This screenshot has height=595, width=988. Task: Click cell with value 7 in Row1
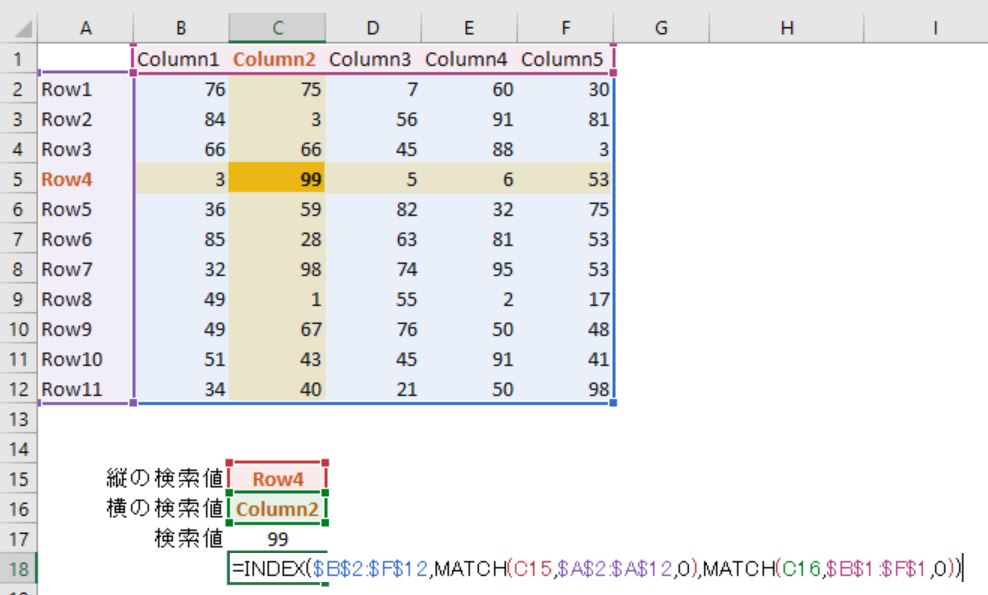click(x=373, y=90)
